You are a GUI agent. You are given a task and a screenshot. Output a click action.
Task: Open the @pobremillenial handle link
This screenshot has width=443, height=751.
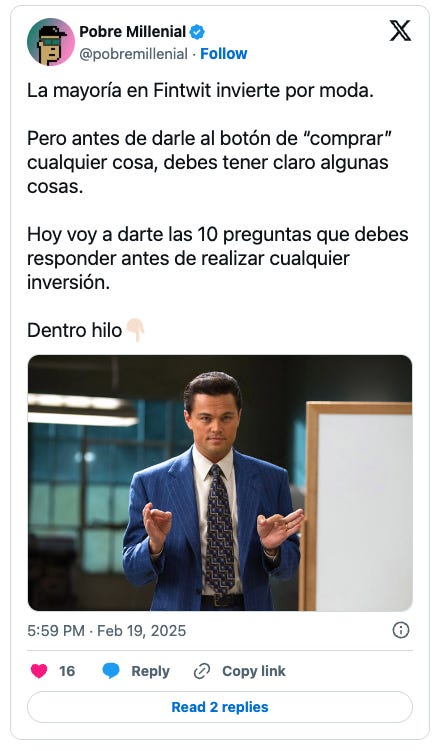[133, 54]
